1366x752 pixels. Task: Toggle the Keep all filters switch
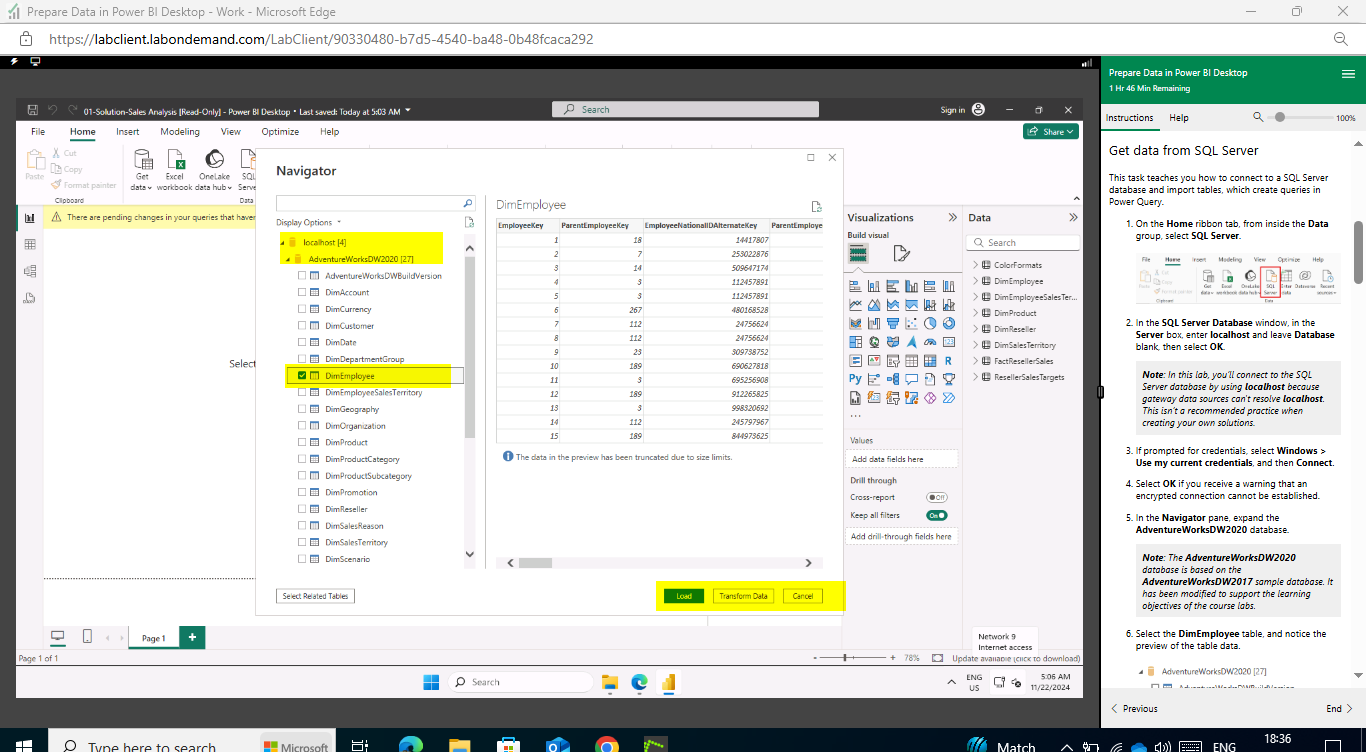[936, 515]
